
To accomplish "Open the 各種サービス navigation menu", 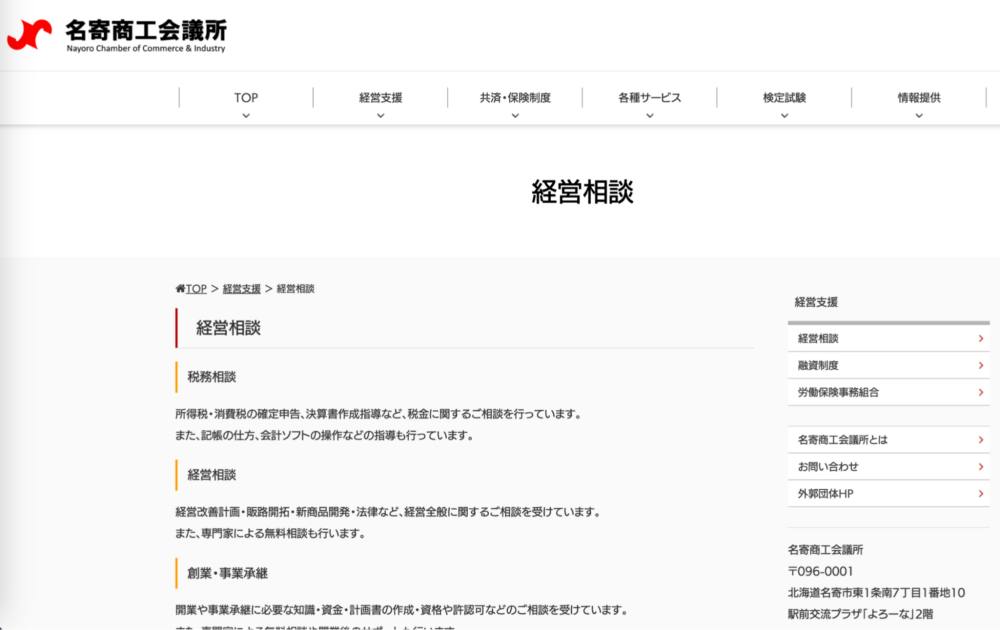I will tap(650, 98).
